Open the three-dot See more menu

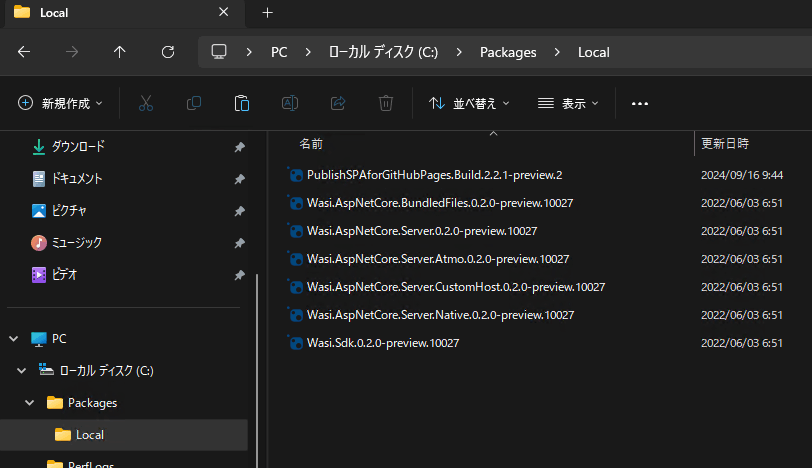pyautogui.click(x=640, y=104)
